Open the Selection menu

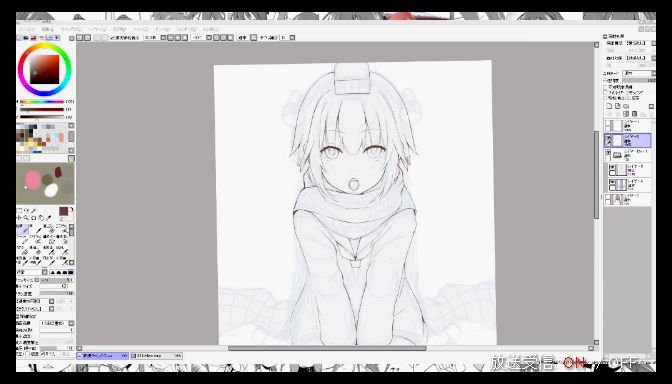[119, 30]
